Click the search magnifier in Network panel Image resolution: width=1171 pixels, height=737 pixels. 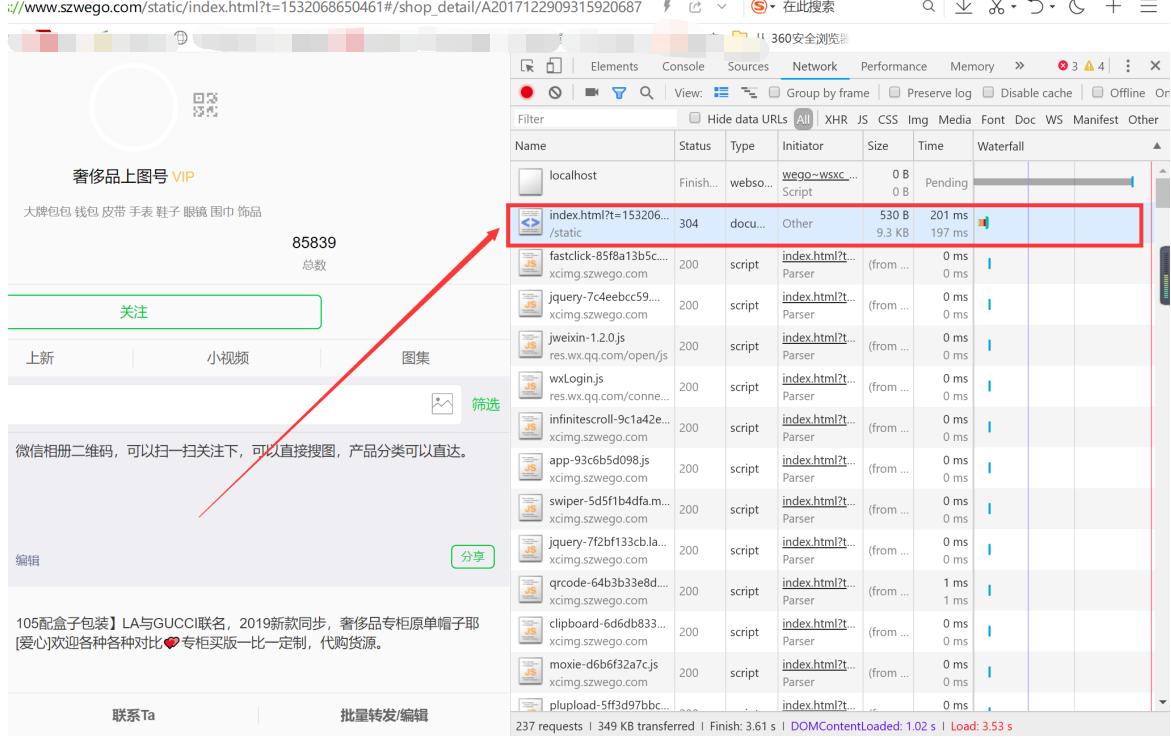pos(644,93)
